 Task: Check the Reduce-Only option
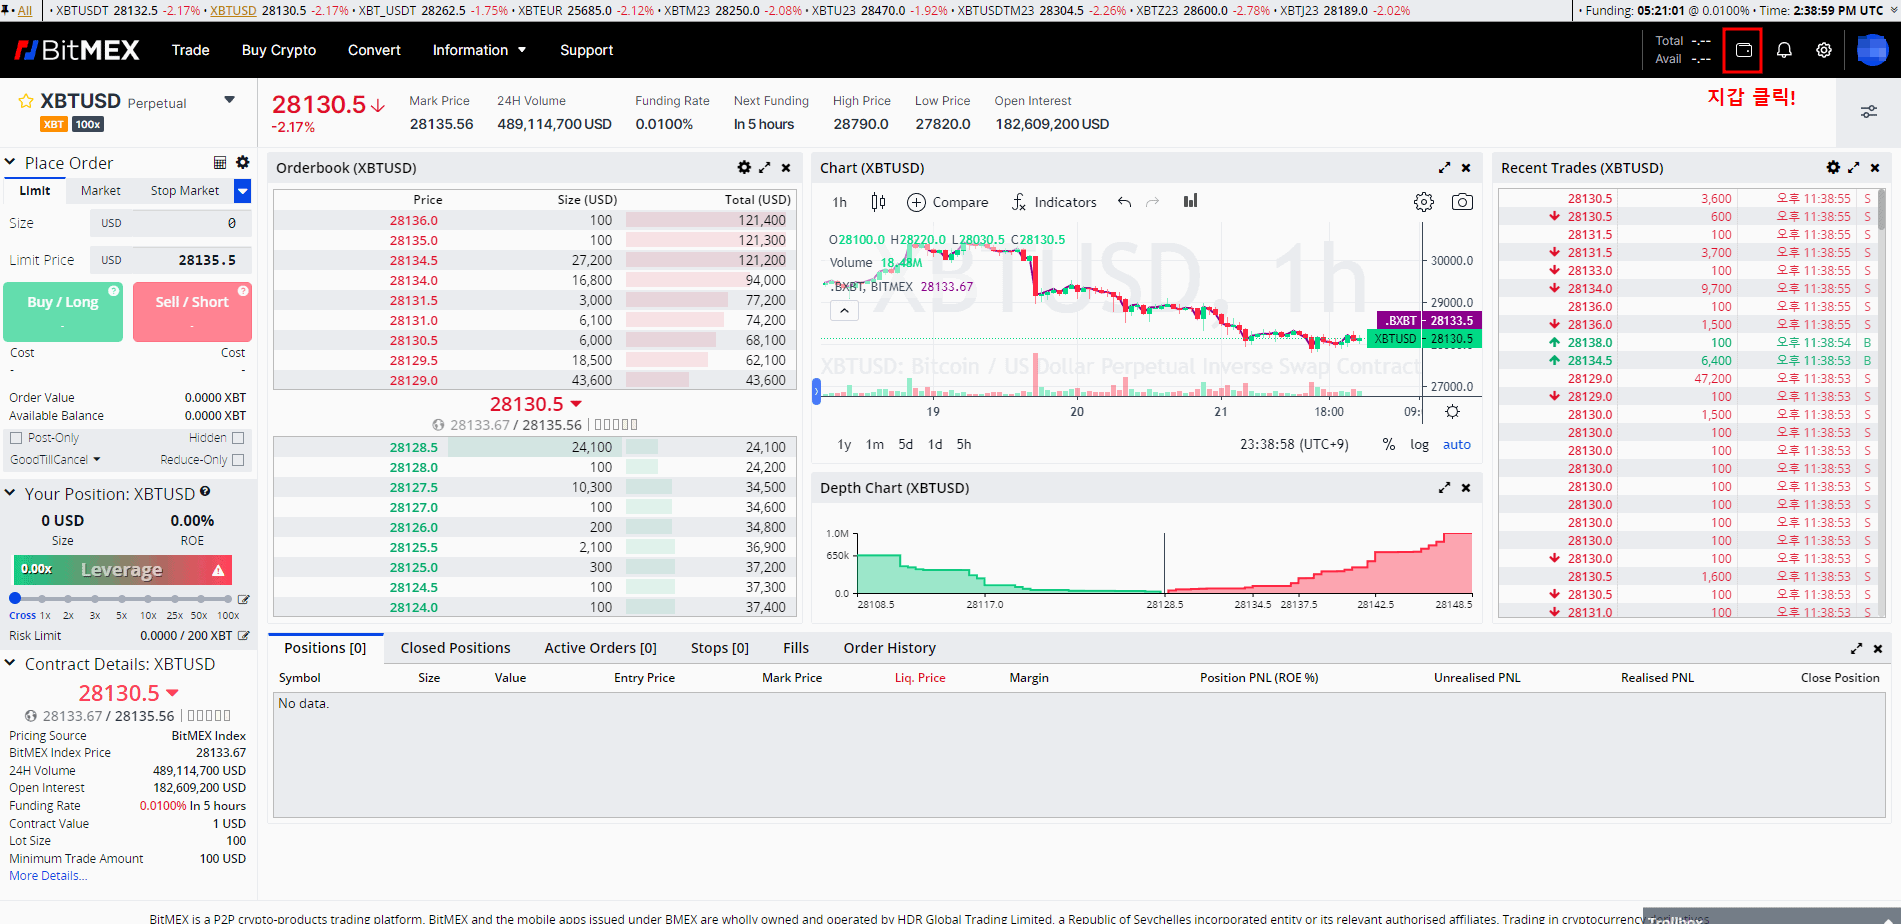tap(238, 460)
